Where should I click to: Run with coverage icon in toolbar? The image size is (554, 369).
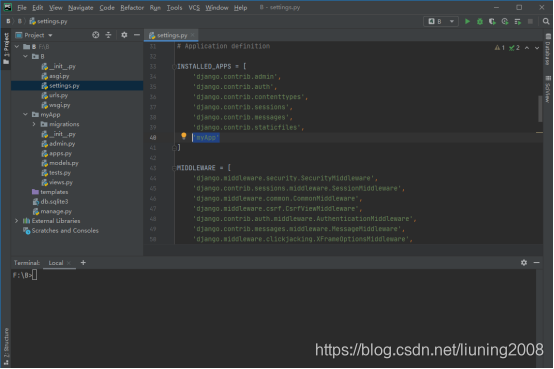point(492,22)
